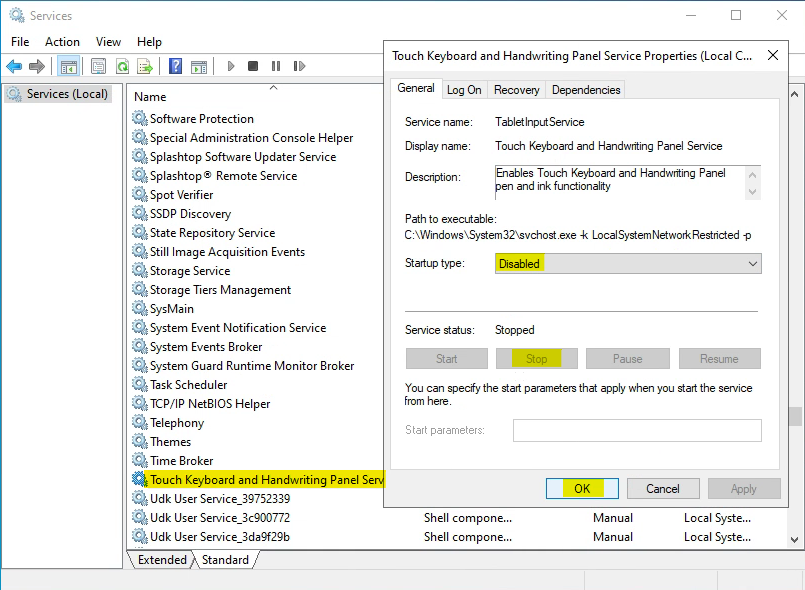Switch to the Dependencies tab
805x590 pixels.
[585, 88]
